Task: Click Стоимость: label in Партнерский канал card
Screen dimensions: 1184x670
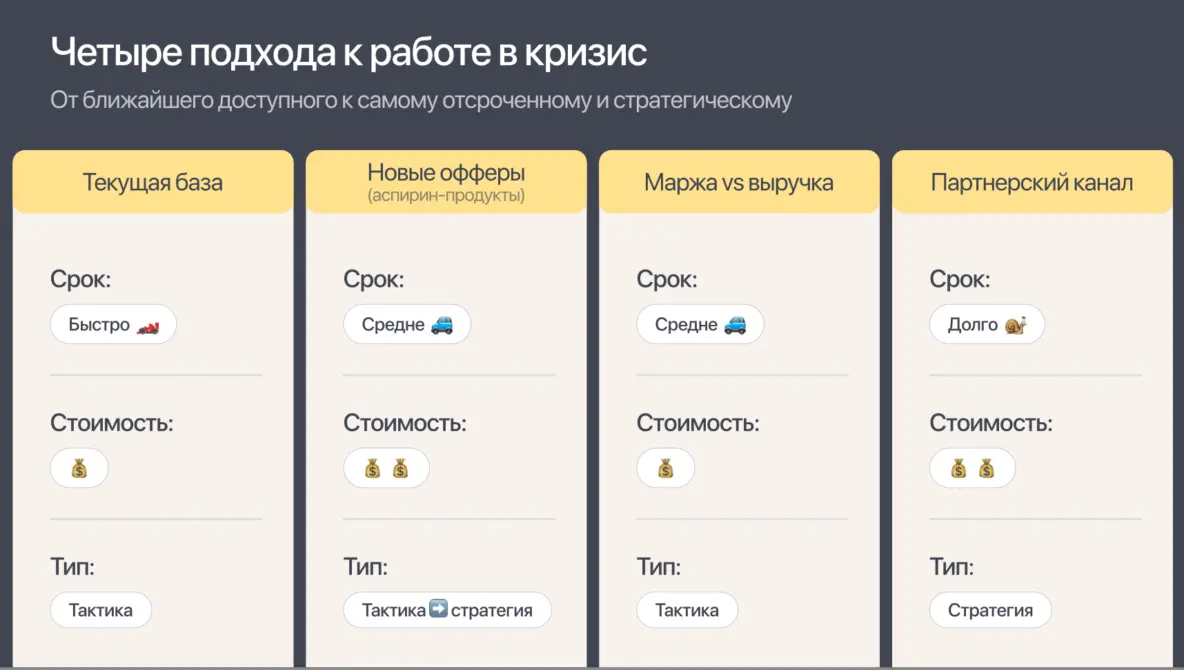Action: click(x=991, y=422)
